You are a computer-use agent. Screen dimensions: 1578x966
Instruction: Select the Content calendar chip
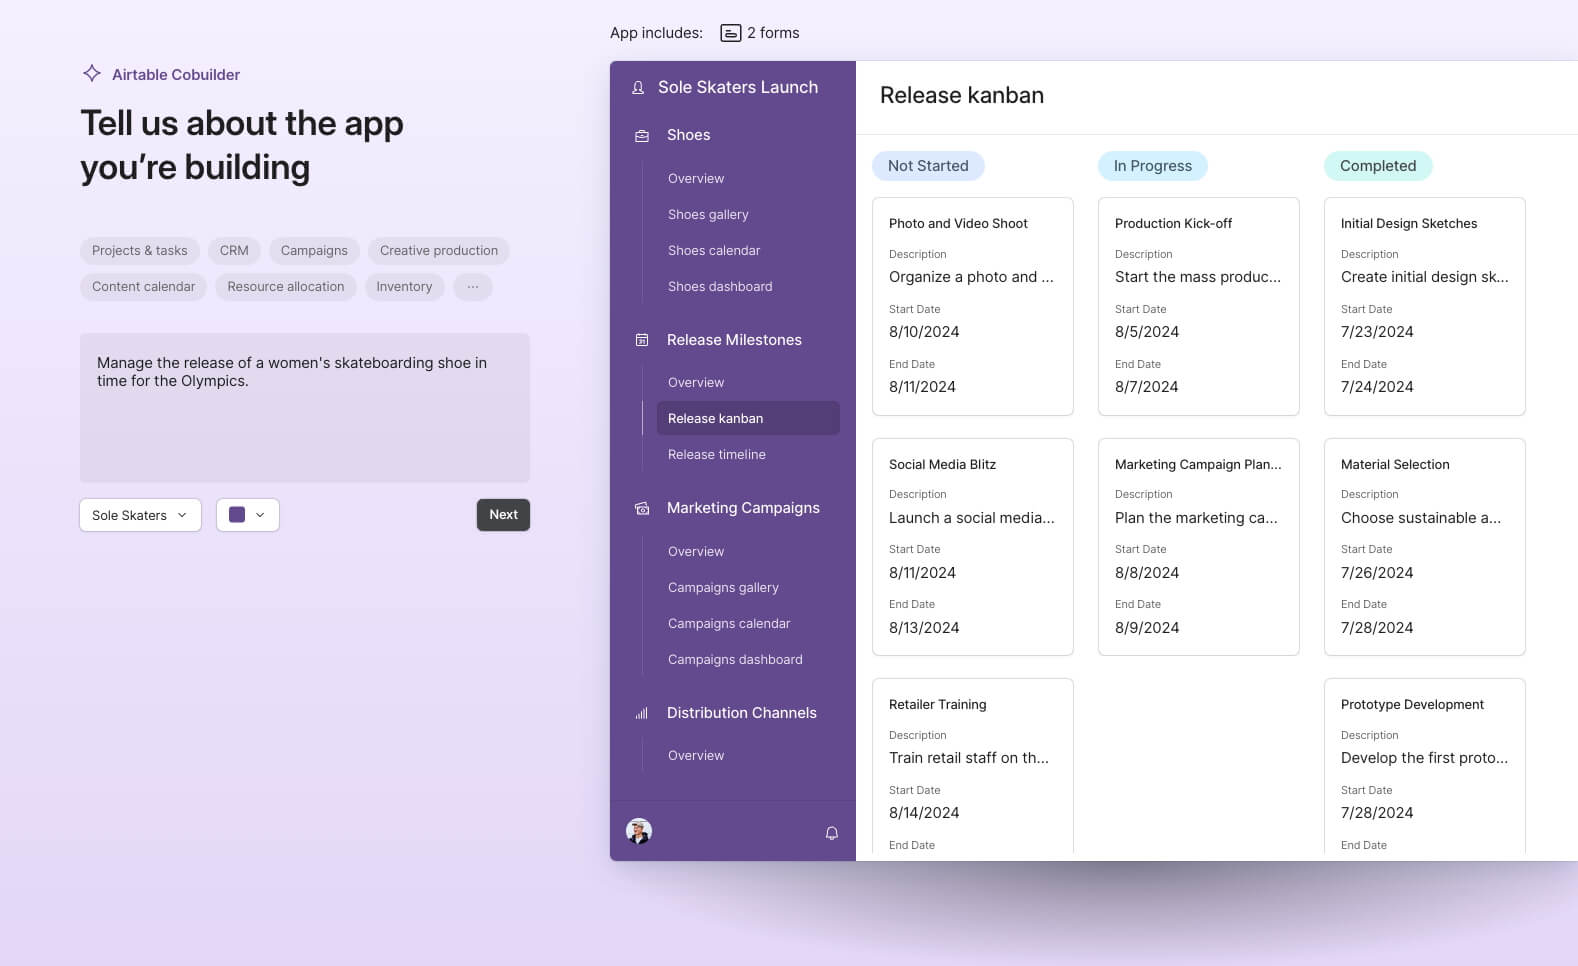click(143, 286)
